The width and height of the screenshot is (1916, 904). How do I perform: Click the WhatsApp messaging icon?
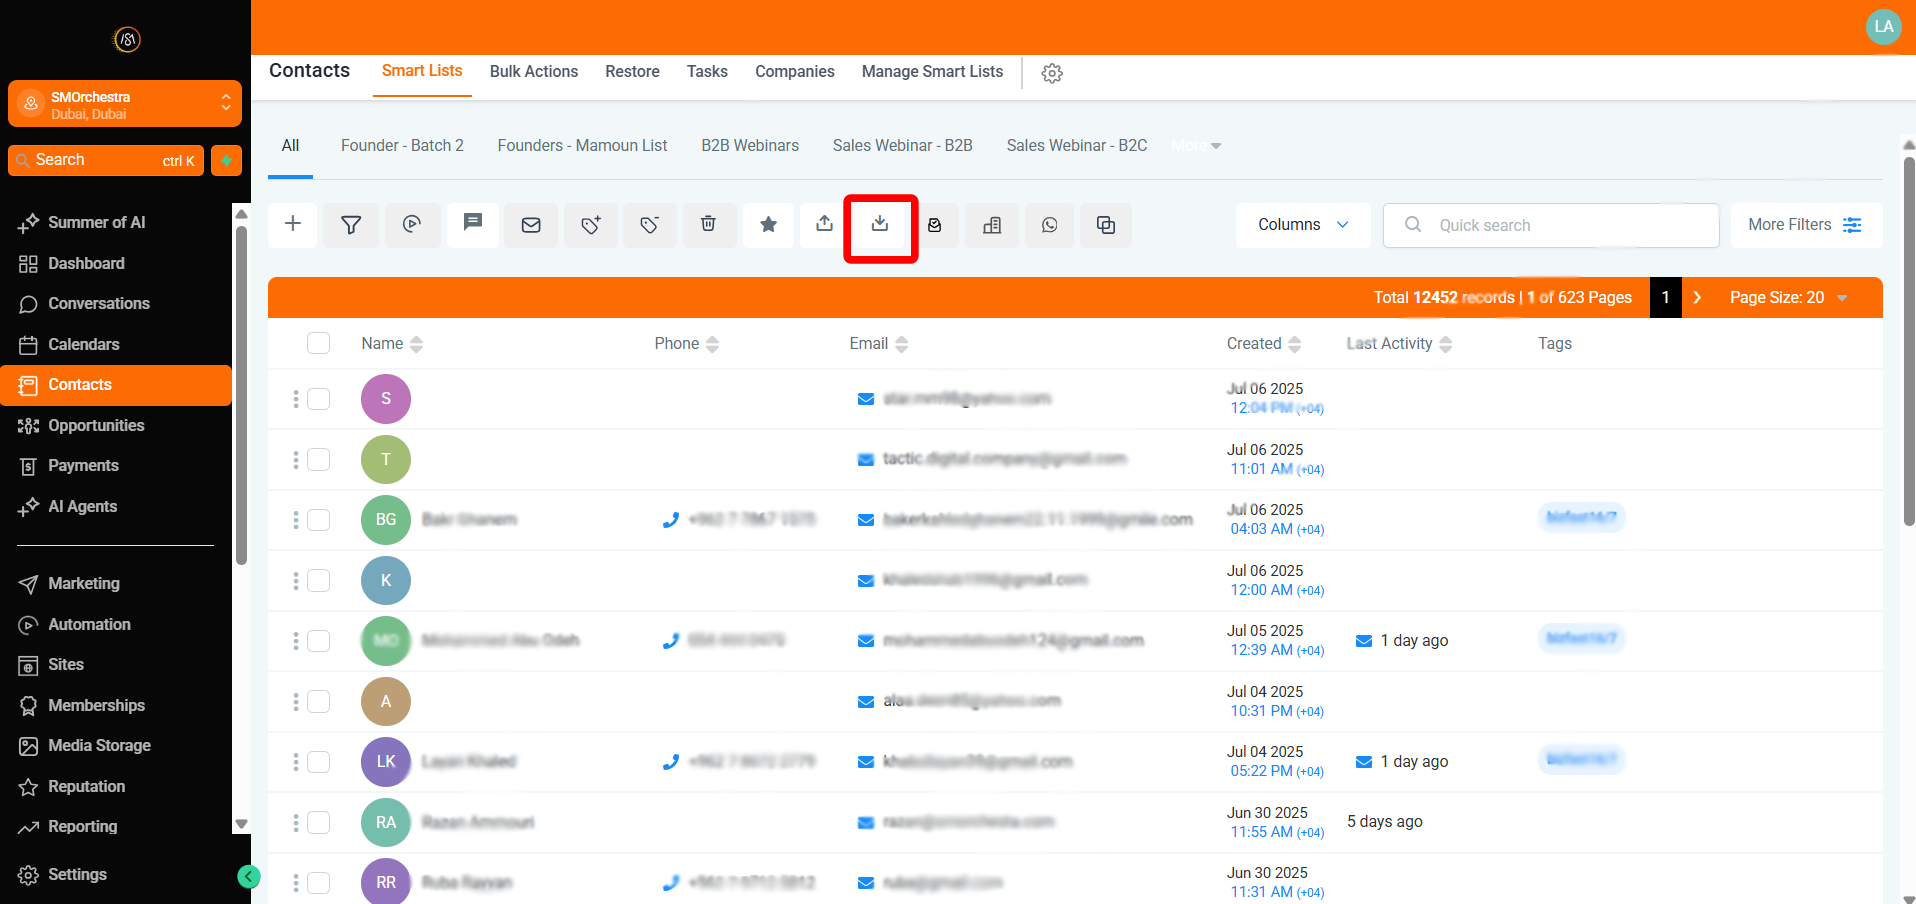pos(1049,225)
